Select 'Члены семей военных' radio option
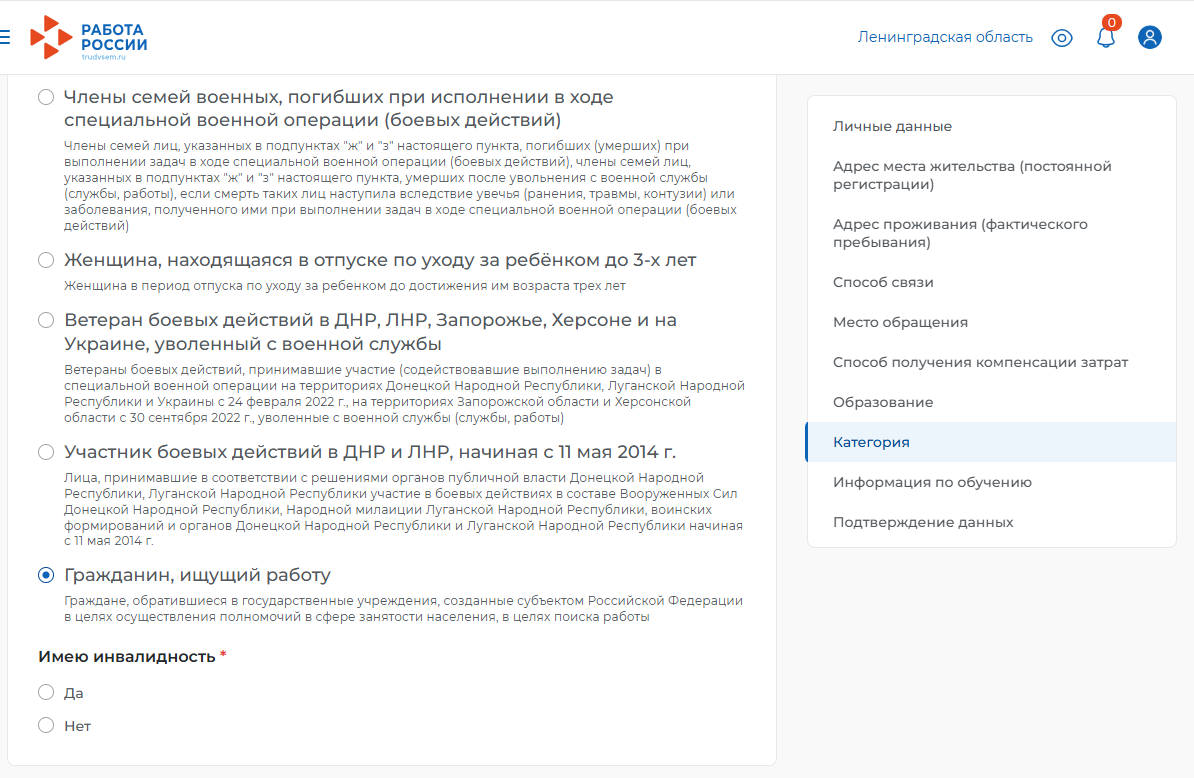The image size is (1194, 778). (46, 97)
